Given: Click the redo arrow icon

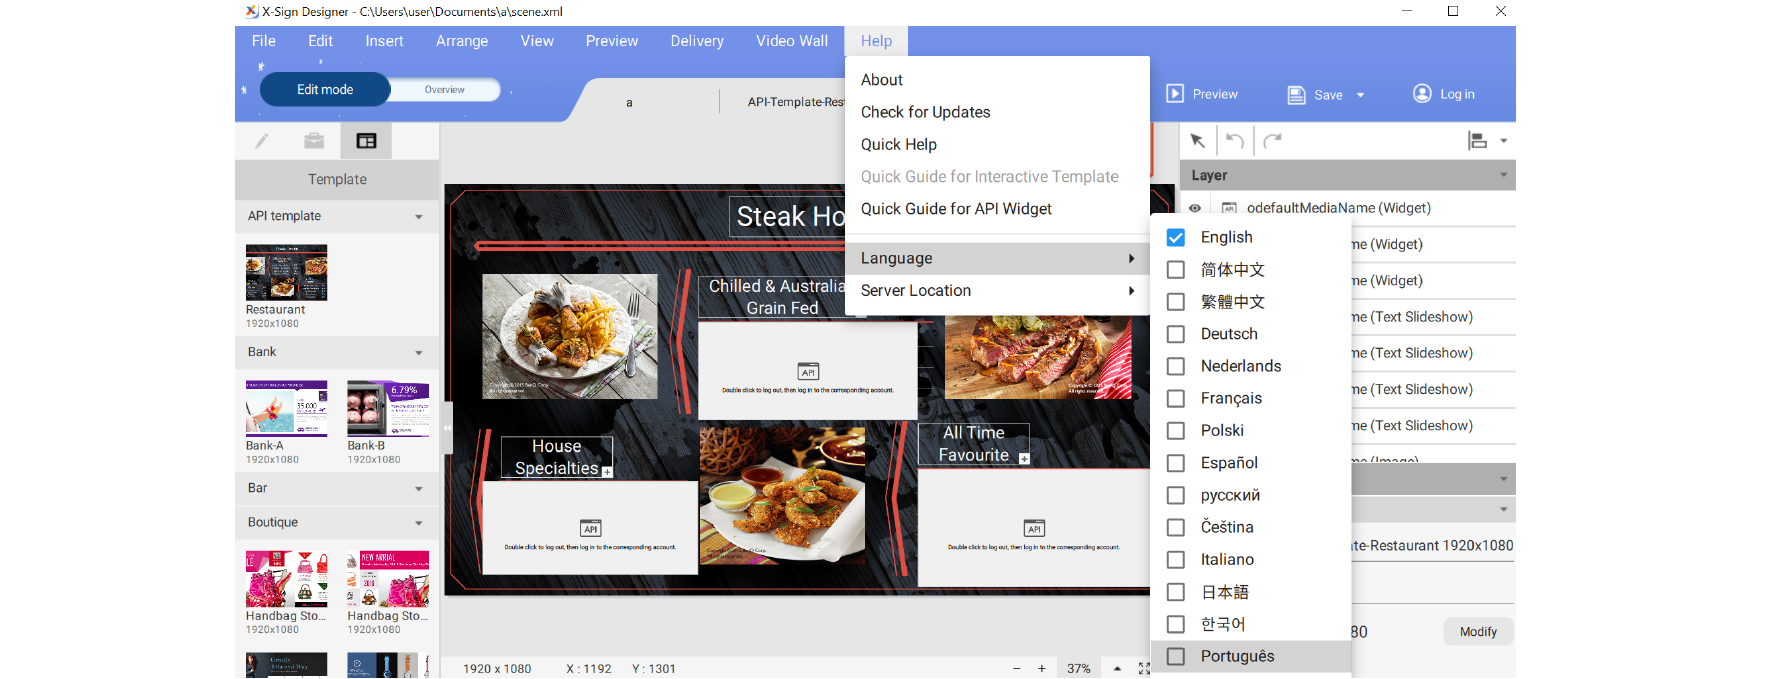Looking at the screenshot, I should tap(1272, 141).
